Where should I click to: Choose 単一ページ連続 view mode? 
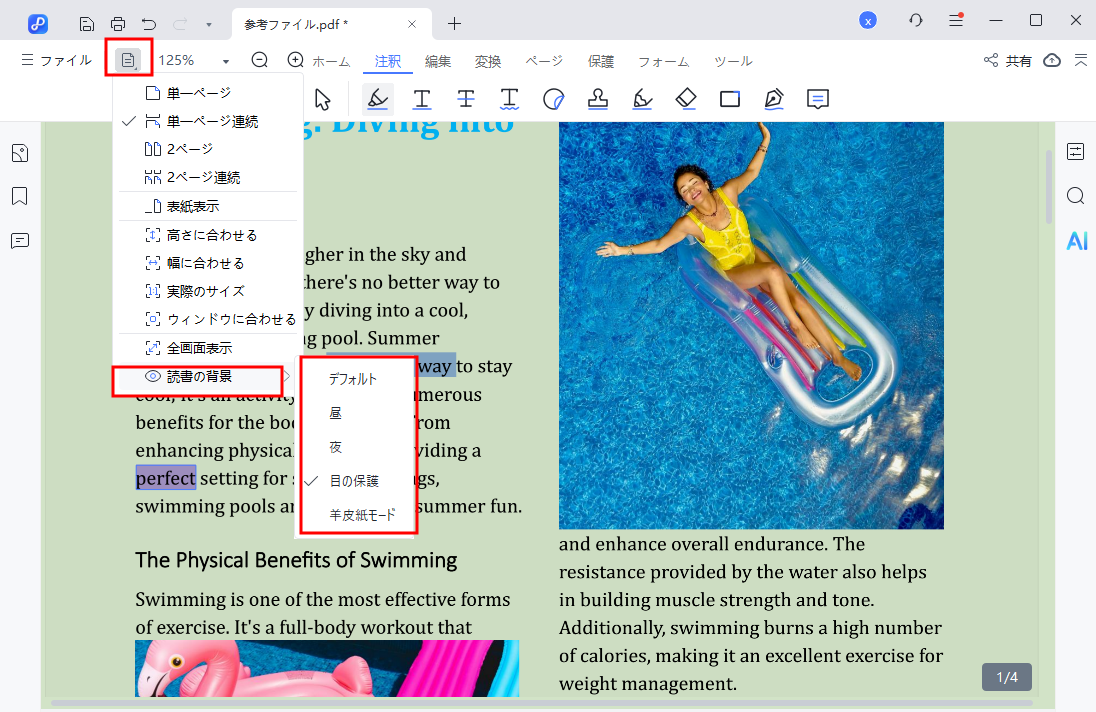[x=211, y=121]
